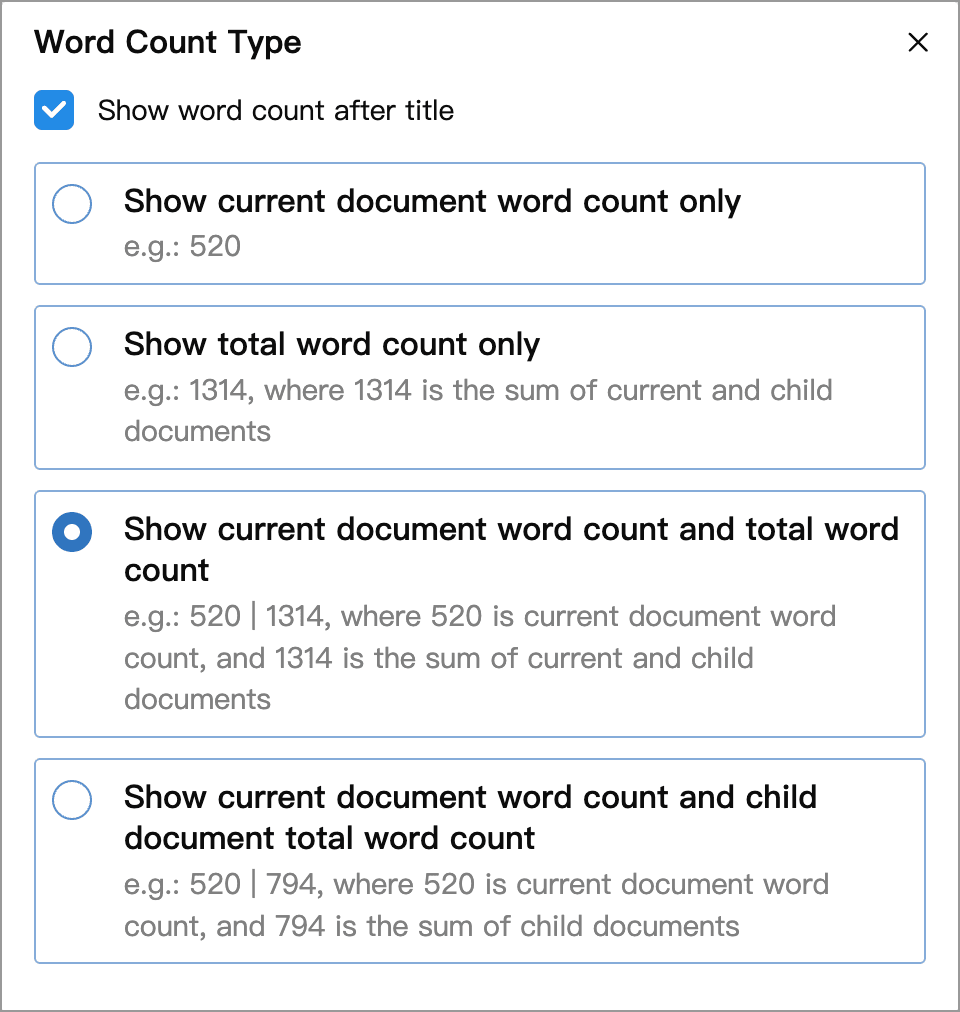The height and width of the screenshot is (1012, 960).
Task: Click the 'count' continuation line of the third option heading
Action: pos(167,571)
